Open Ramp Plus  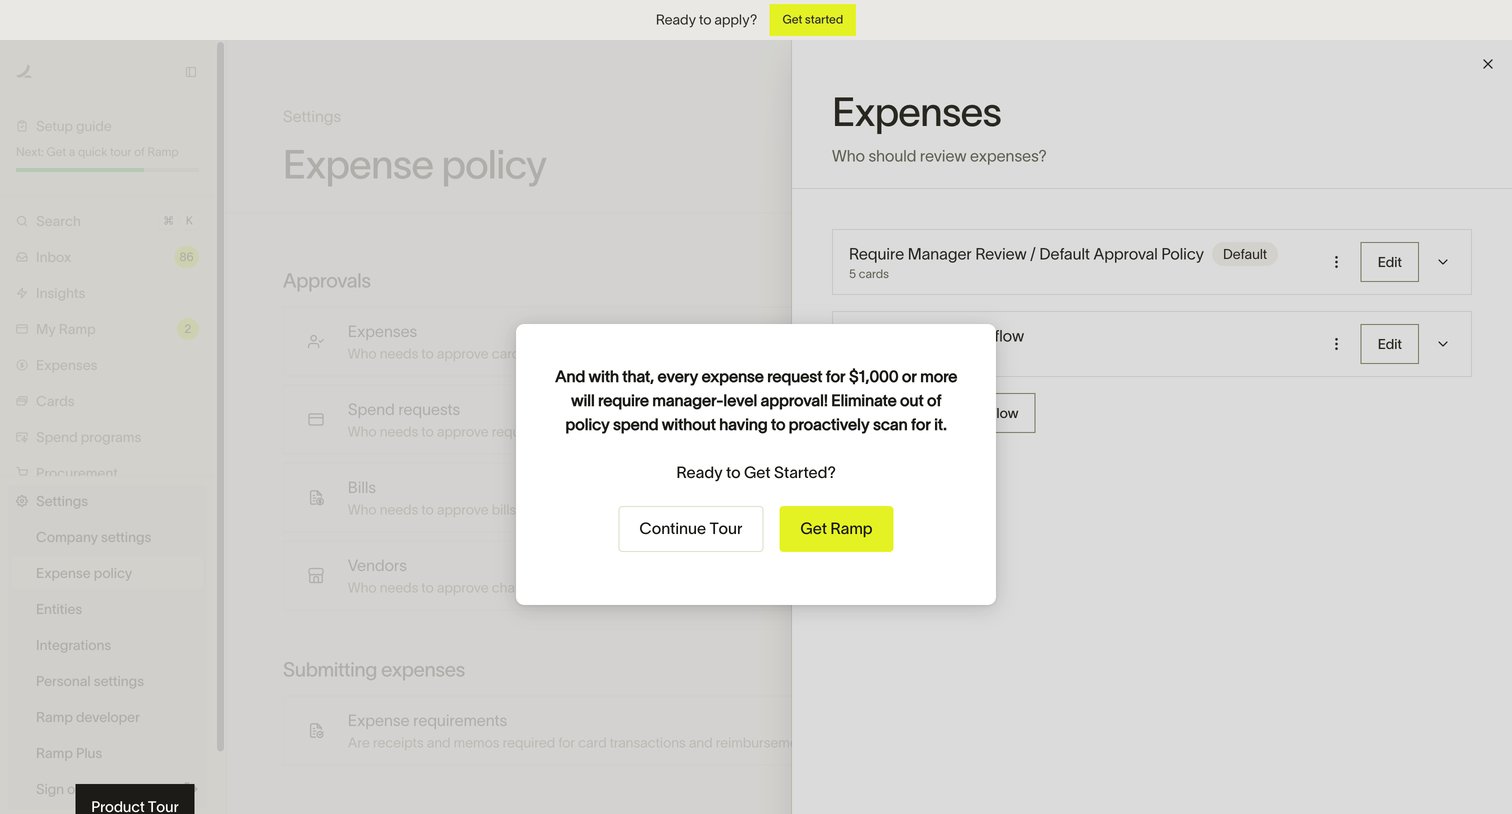69,753
